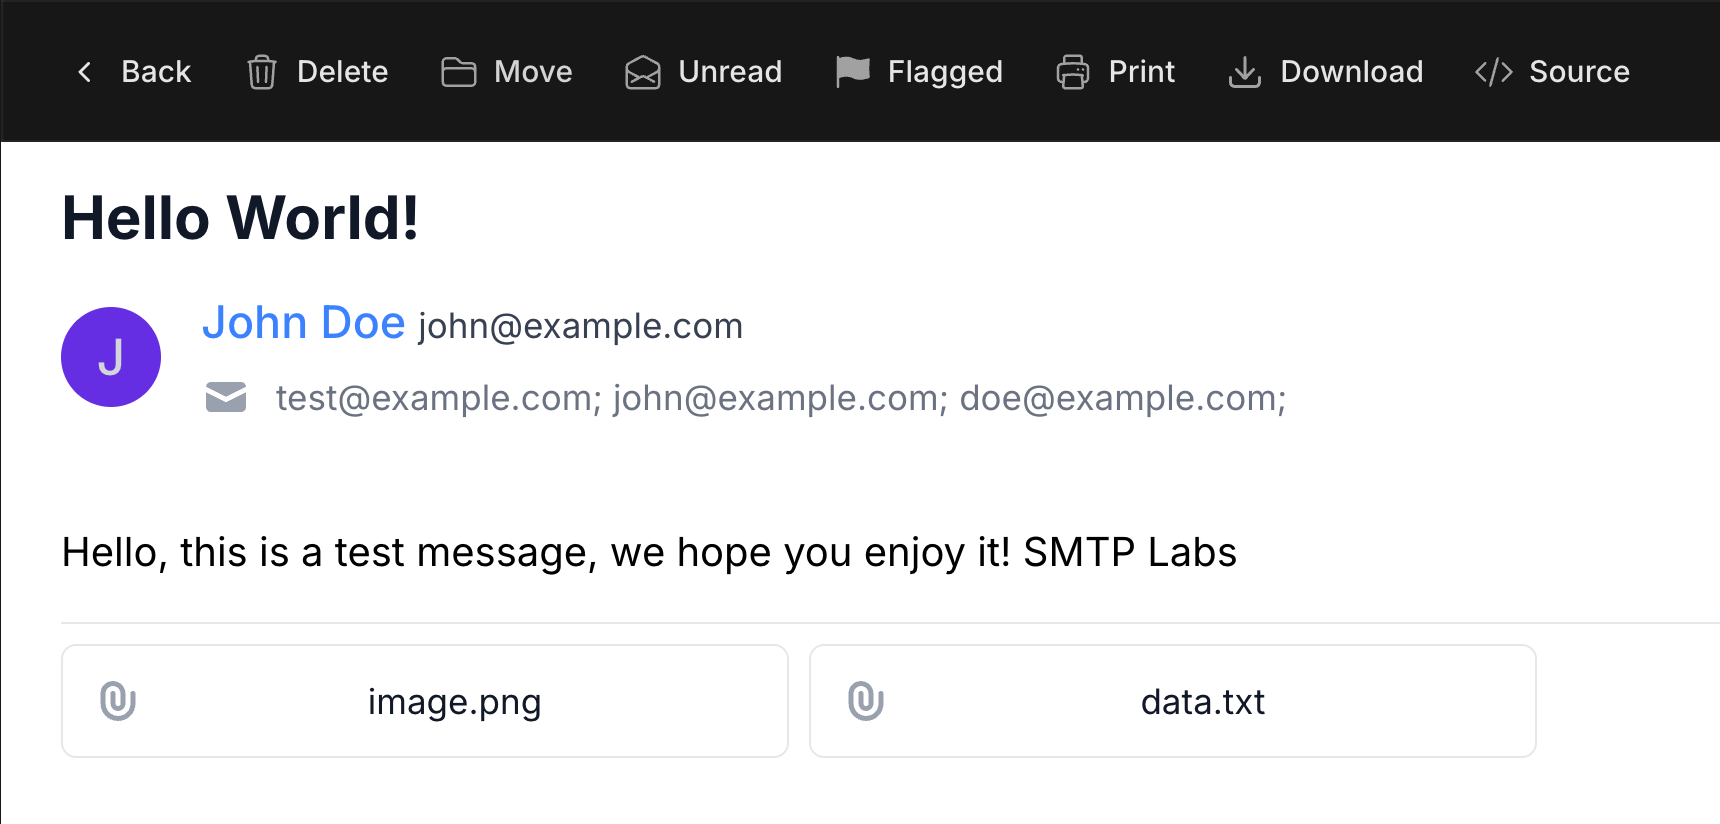Screen dimensions: 1720x824
Task: Click the code brackets Source icon
Action: pos(1494,72)
